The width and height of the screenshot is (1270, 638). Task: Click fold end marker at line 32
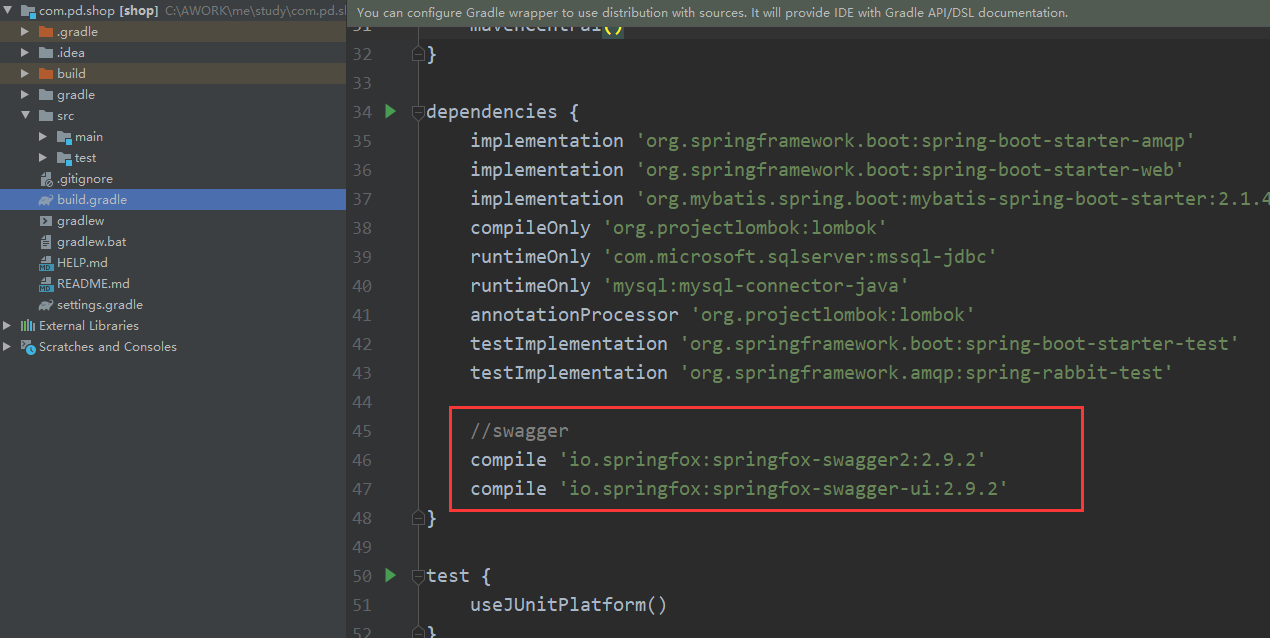[418, 54]
